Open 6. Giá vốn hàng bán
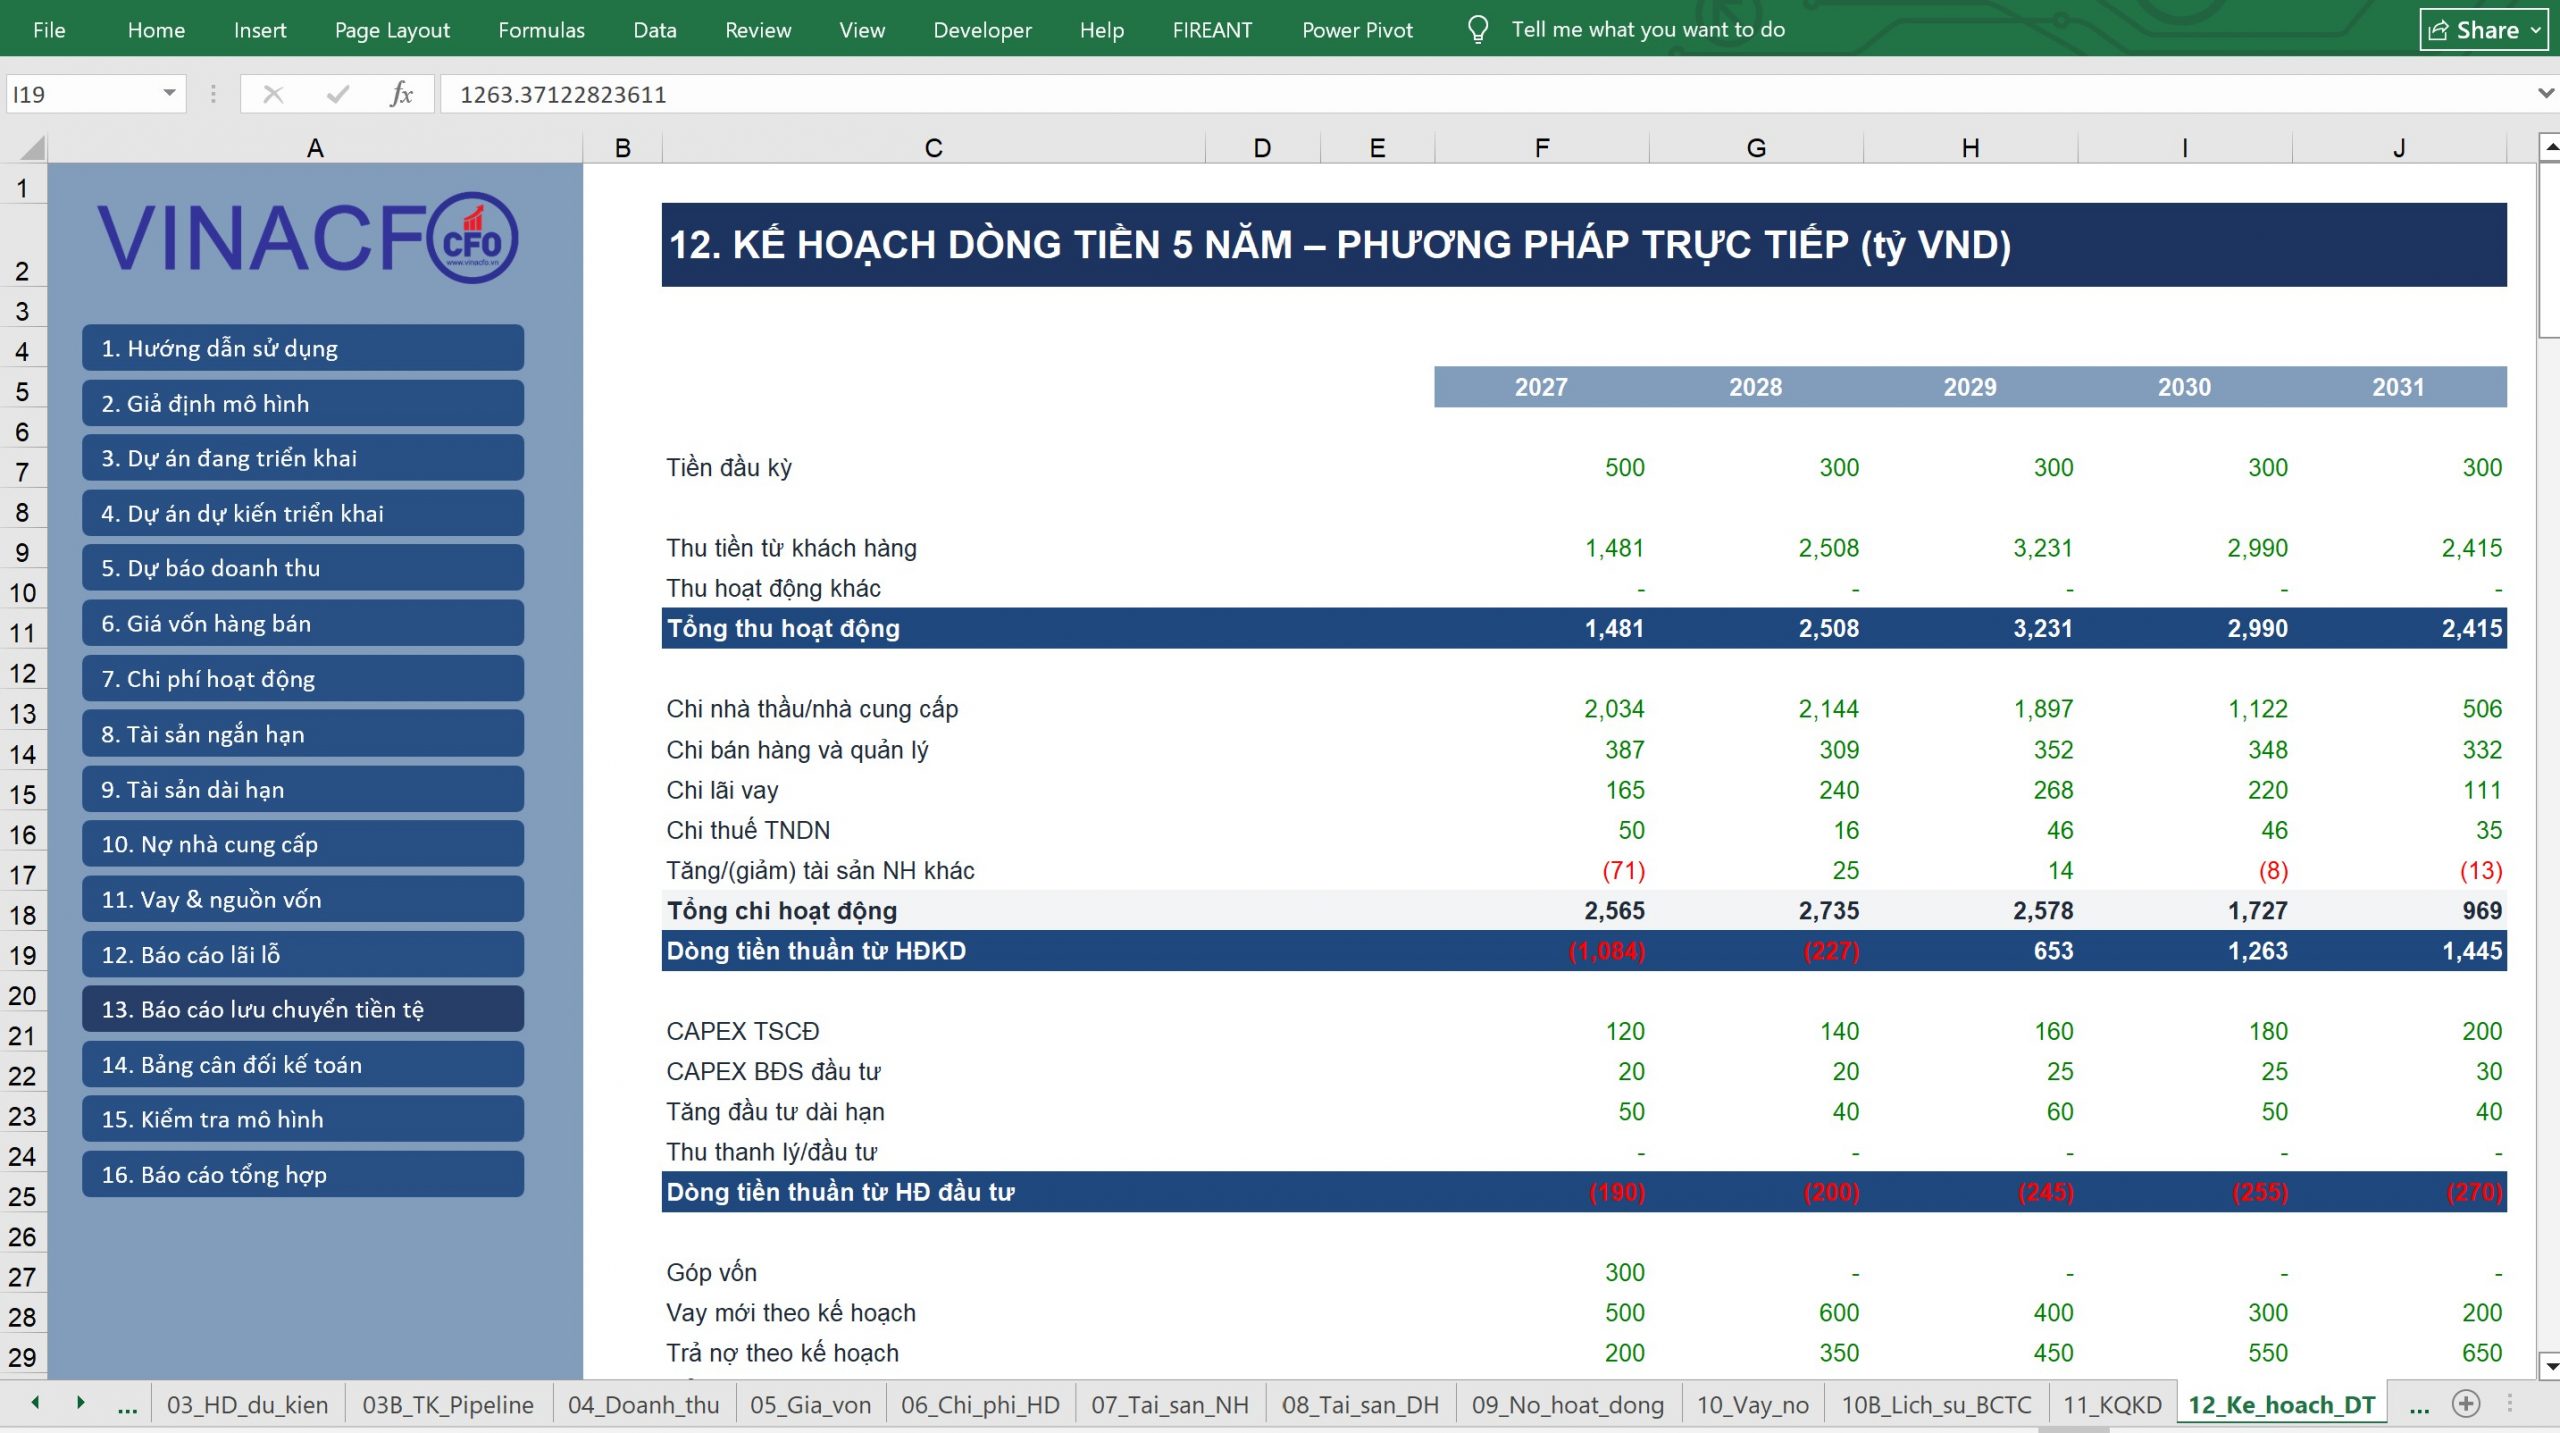 (x=303, y=623)
